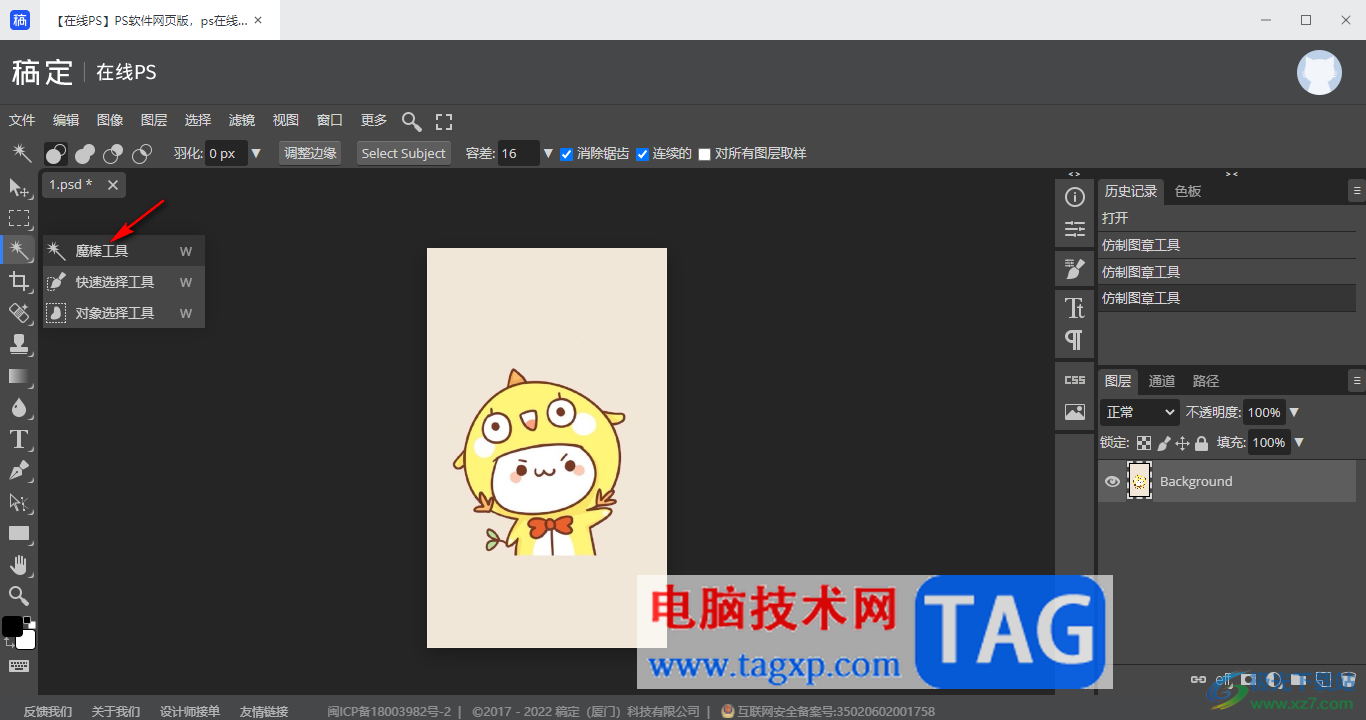Click the link layers icon

point(1198,680)
